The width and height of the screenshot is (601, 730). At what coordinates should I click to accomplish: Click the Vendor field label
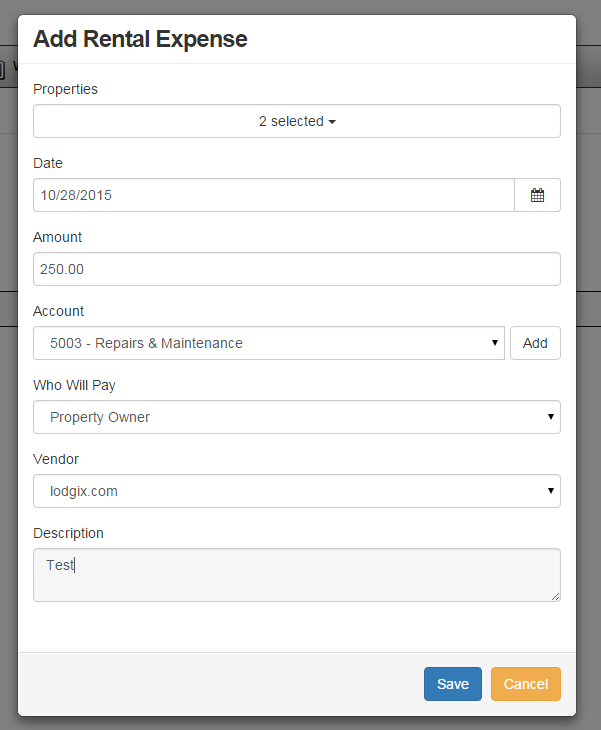click(x=56, y=459)
